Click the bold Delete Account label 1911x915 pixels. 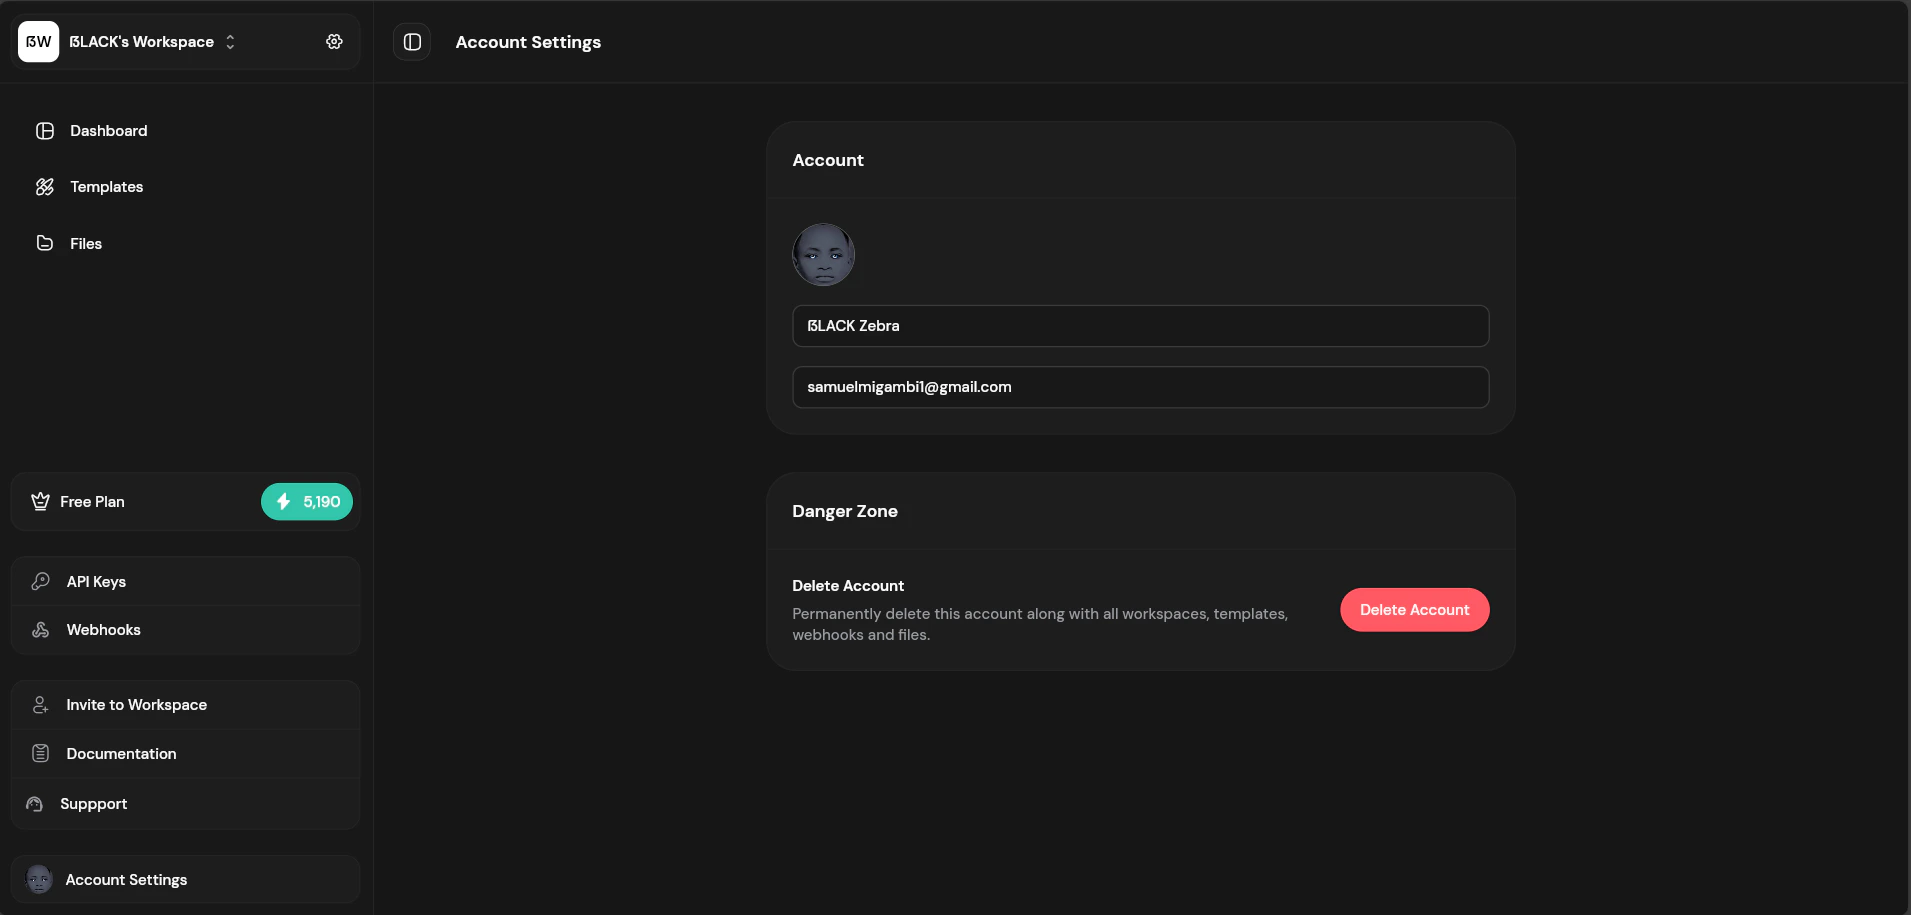click(x=848, y=586)
